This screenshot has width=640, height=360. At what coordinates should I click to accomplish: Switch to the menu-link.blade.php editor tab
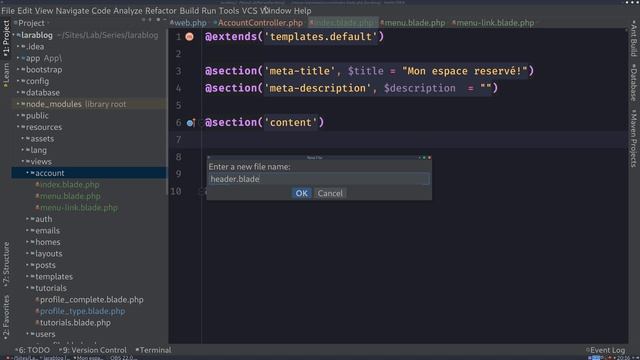[493, 23]
